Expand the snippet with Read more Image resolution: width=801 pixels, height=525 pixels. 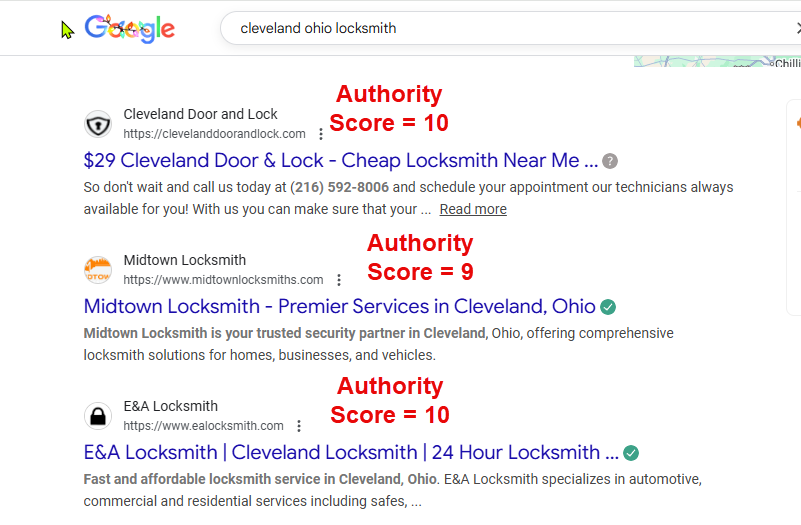click(x=473, y=209)
